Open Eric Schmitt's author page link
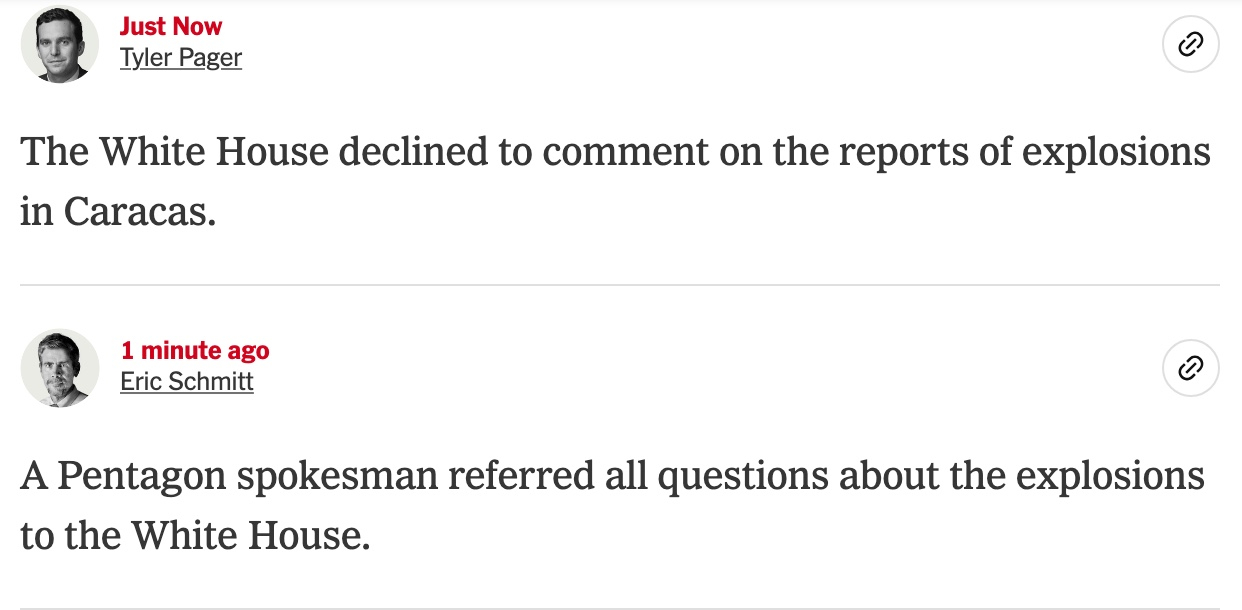Image resolution: width=1242 pixels, height=610 pixels. (x=186, y=382)
